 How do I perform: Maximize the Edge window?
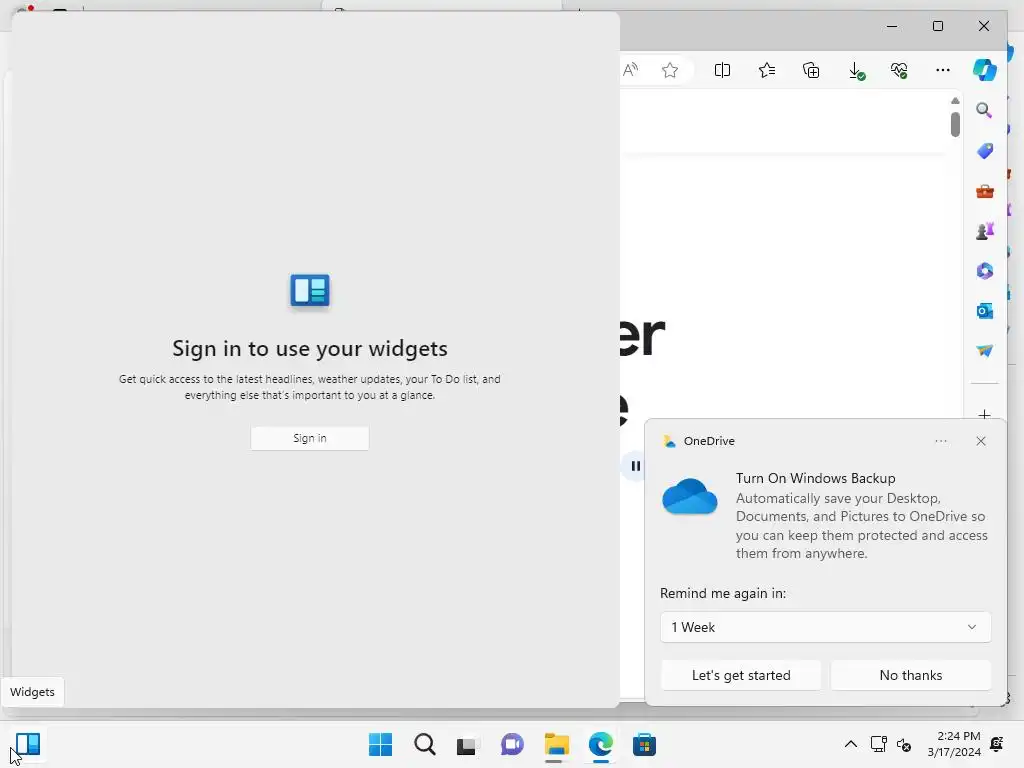point(938,26)
